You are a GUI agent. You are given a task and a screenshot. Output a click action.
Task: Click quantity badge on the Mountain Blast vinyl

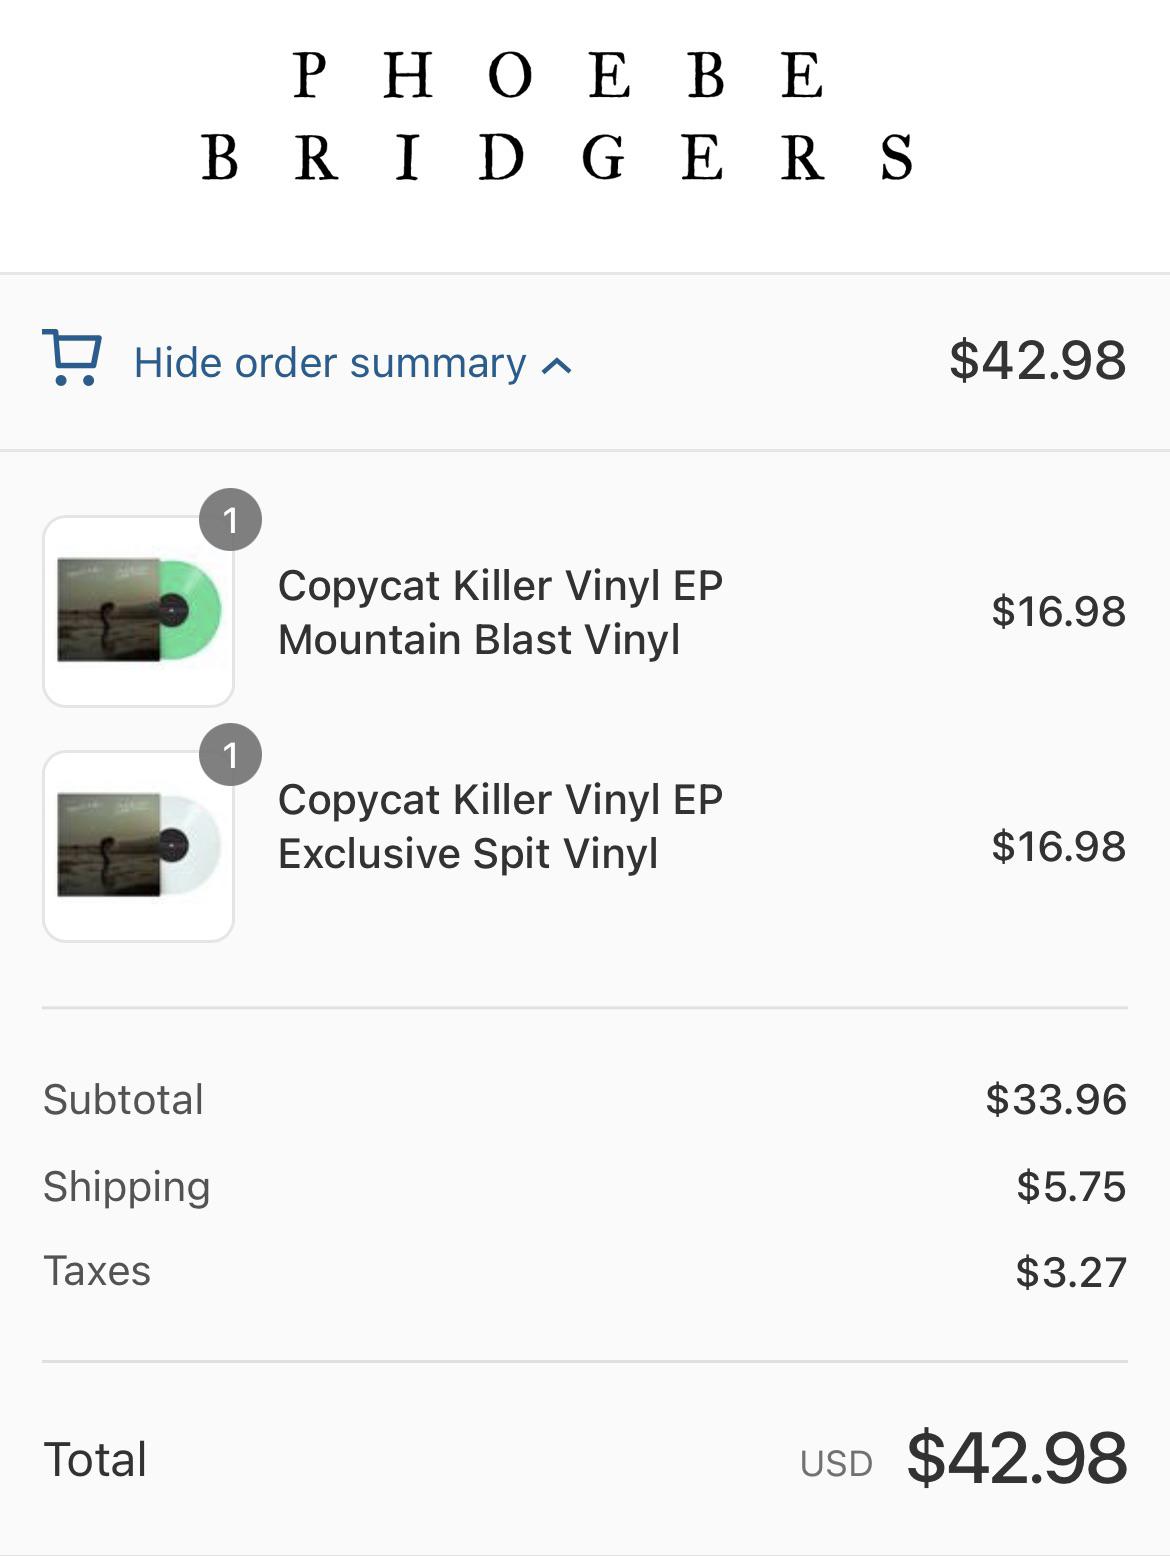[230, 520]
